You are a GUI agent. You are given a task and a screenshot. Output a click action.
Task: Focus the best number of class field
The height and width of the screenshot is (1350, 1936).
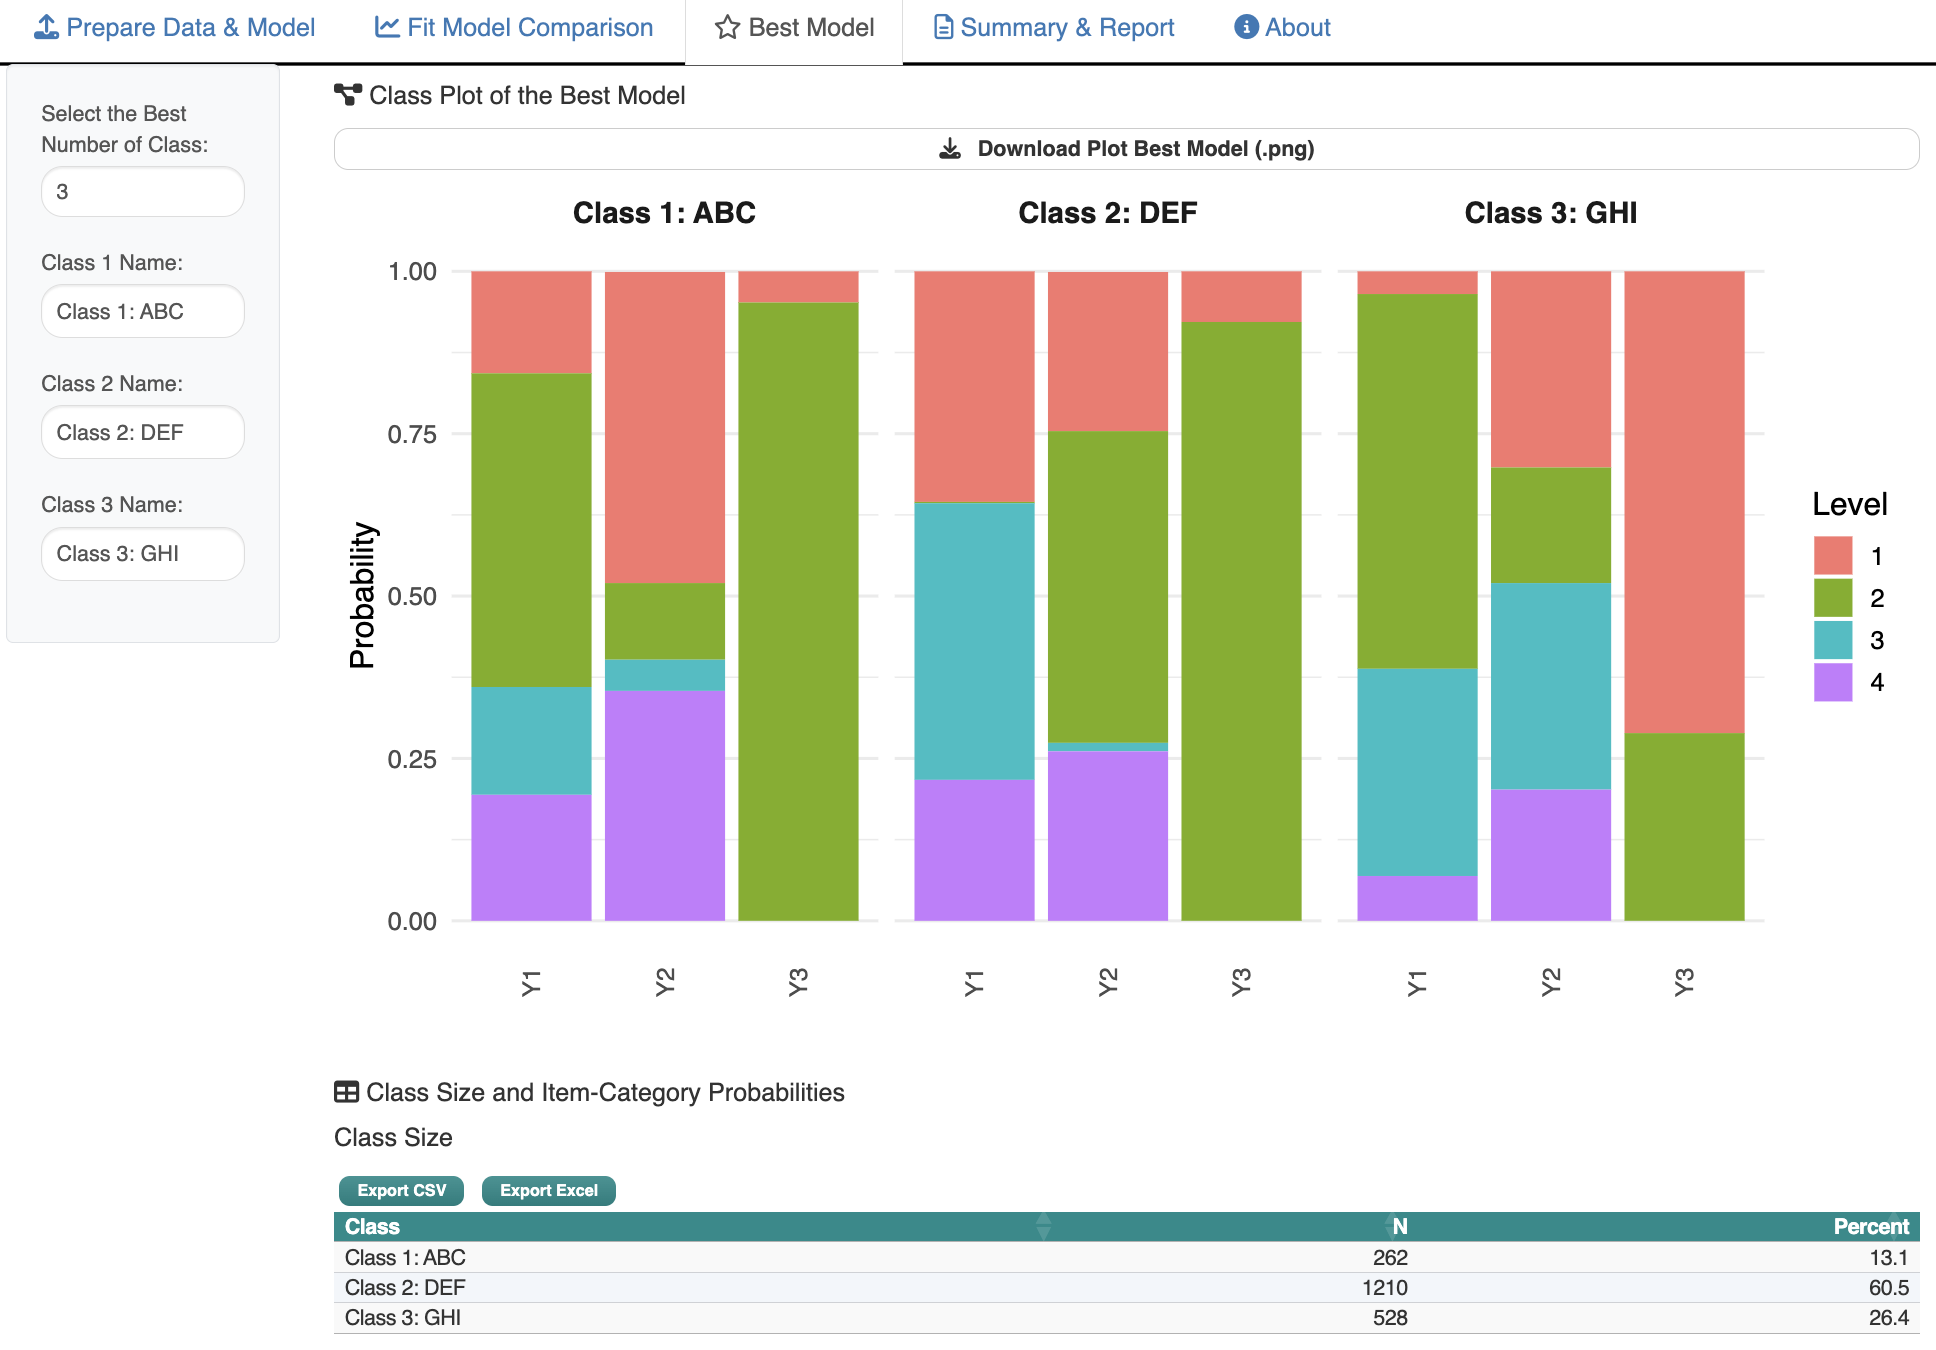(142, 191)
